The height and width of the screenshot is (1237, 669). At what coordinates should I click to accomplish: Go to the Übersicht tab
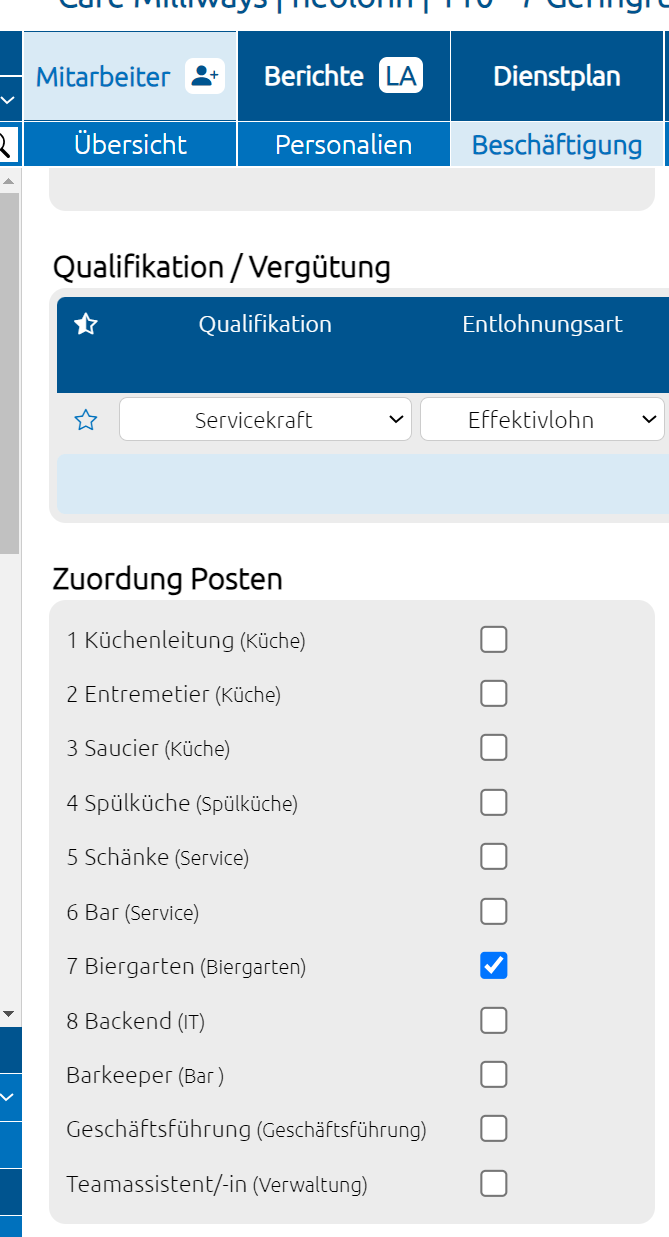130,144
